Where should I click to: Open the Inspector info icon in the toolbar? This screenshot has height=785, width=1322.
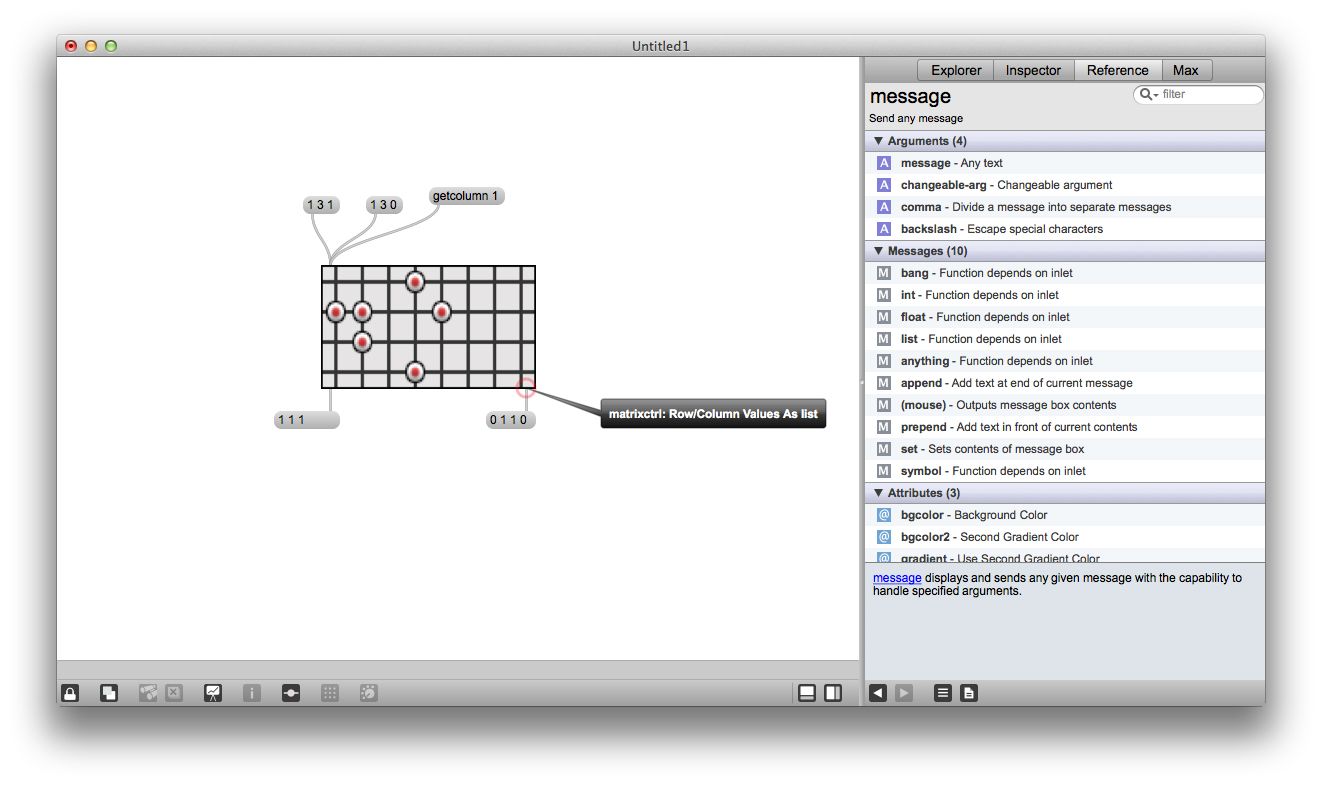(251, 692)
